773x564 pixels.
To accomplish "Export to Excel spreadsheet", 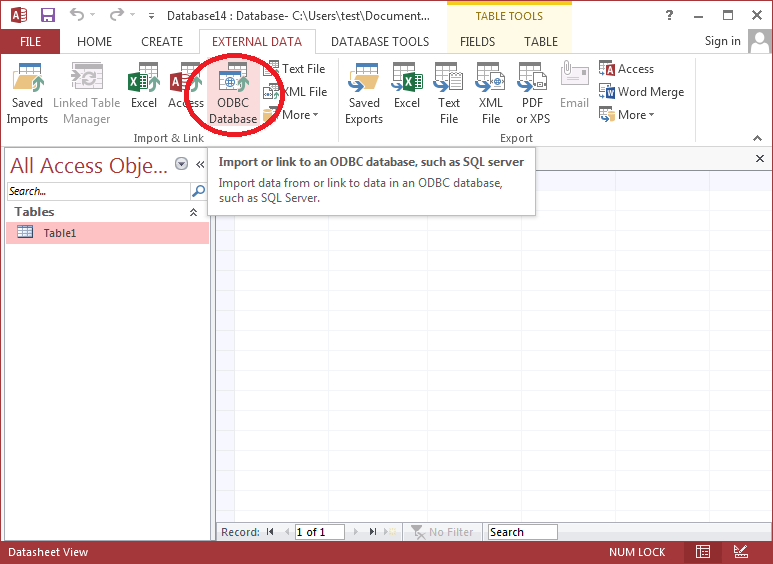I will tap(407, 86).
